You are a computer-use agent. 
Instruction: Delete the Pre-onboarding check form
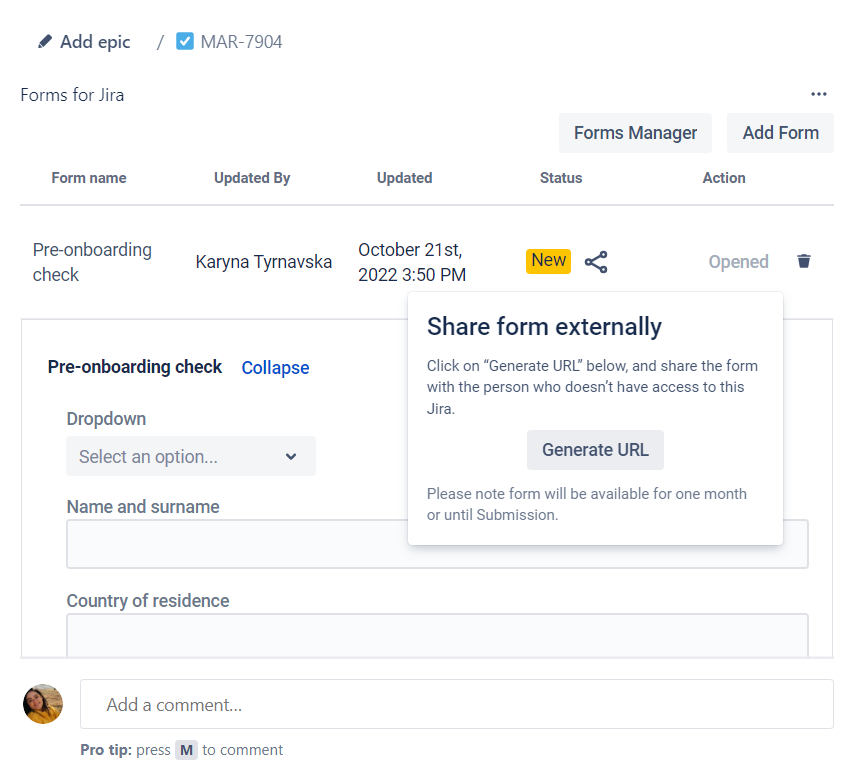804,261
